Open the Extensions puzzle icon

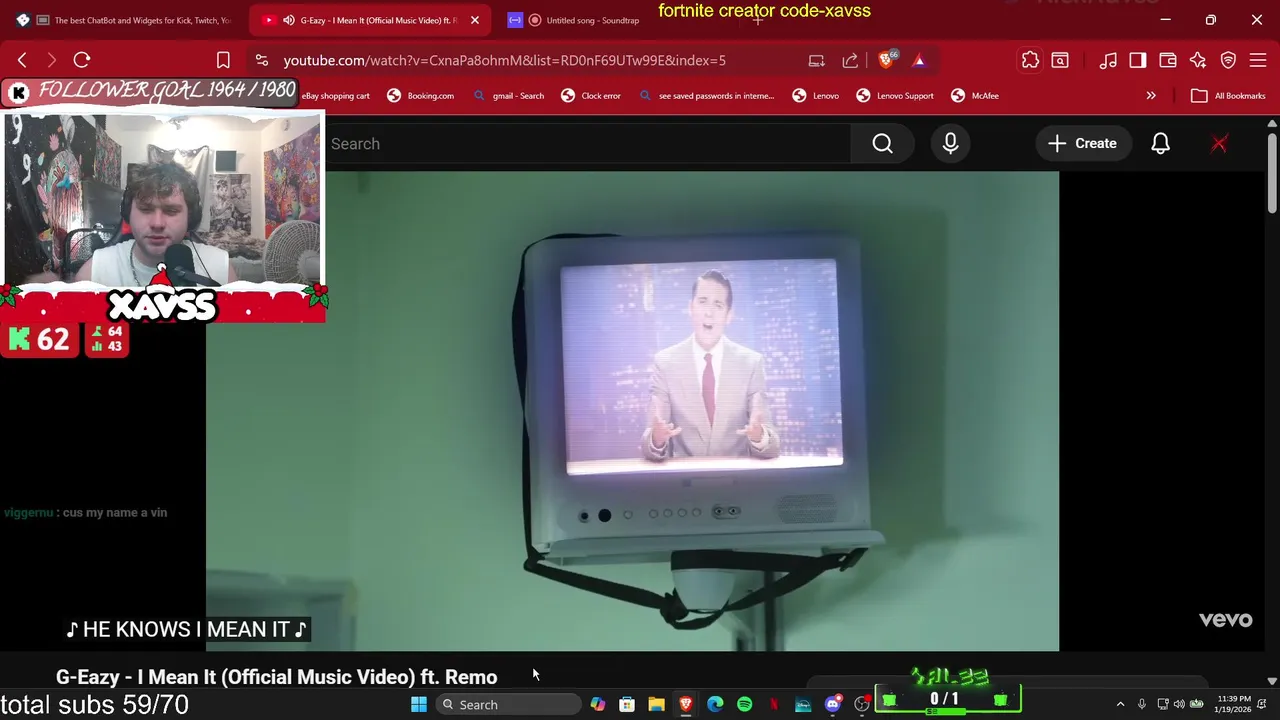pos(1030,60)
